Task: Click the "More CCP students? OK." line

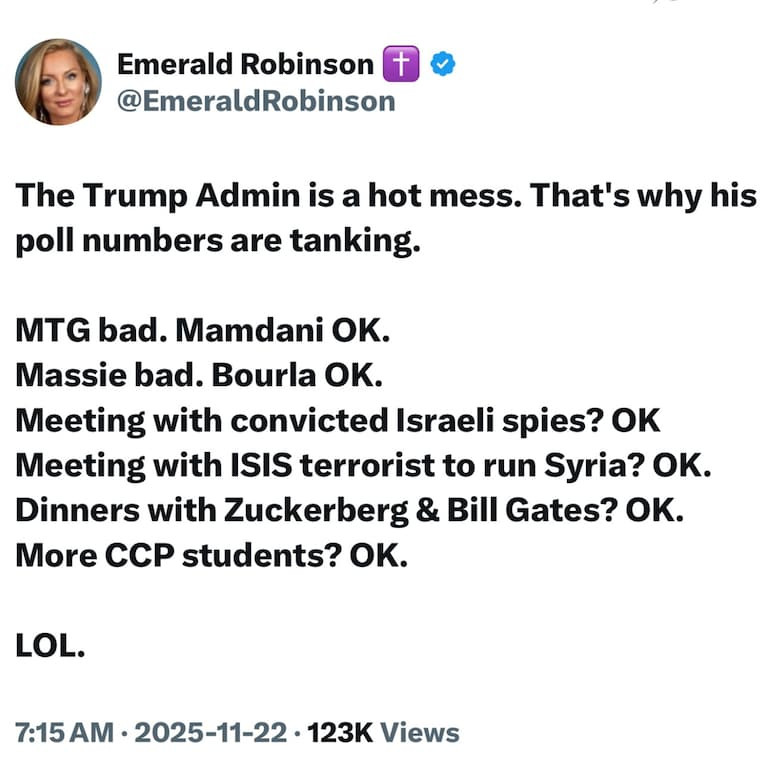Action: click(x=212, y=555)
